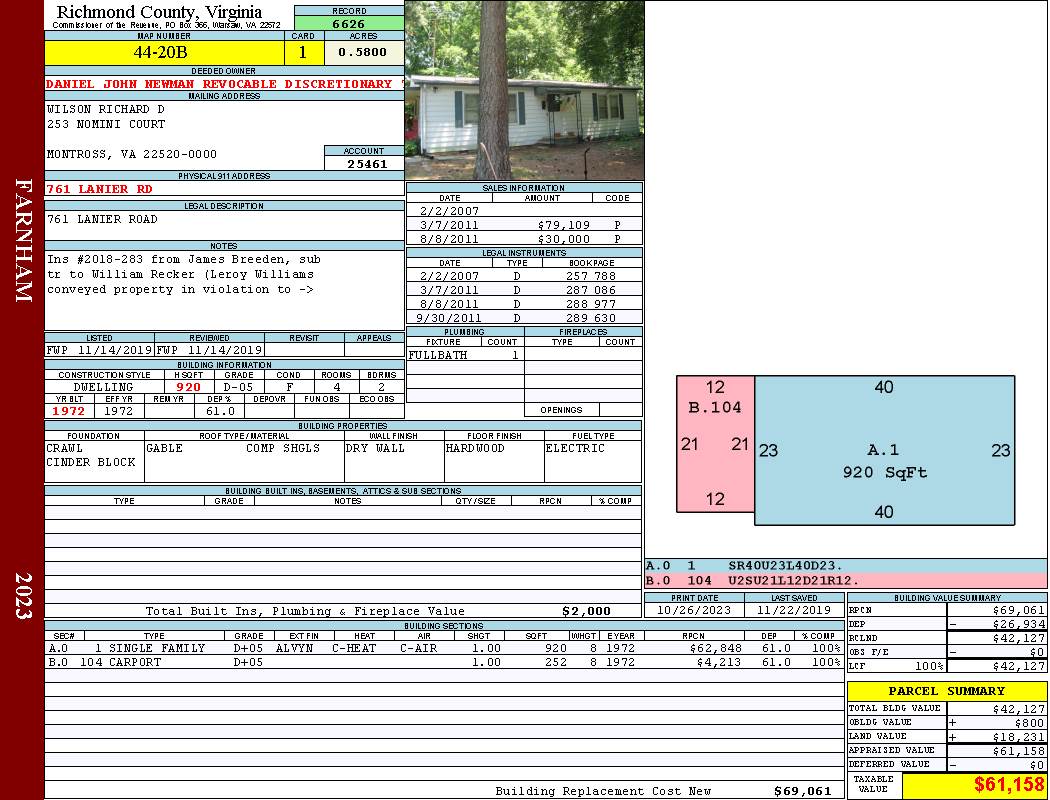Select the record number 6626 field
The width and height of the screenshot is (1050, 800).
tap(348, 23)
